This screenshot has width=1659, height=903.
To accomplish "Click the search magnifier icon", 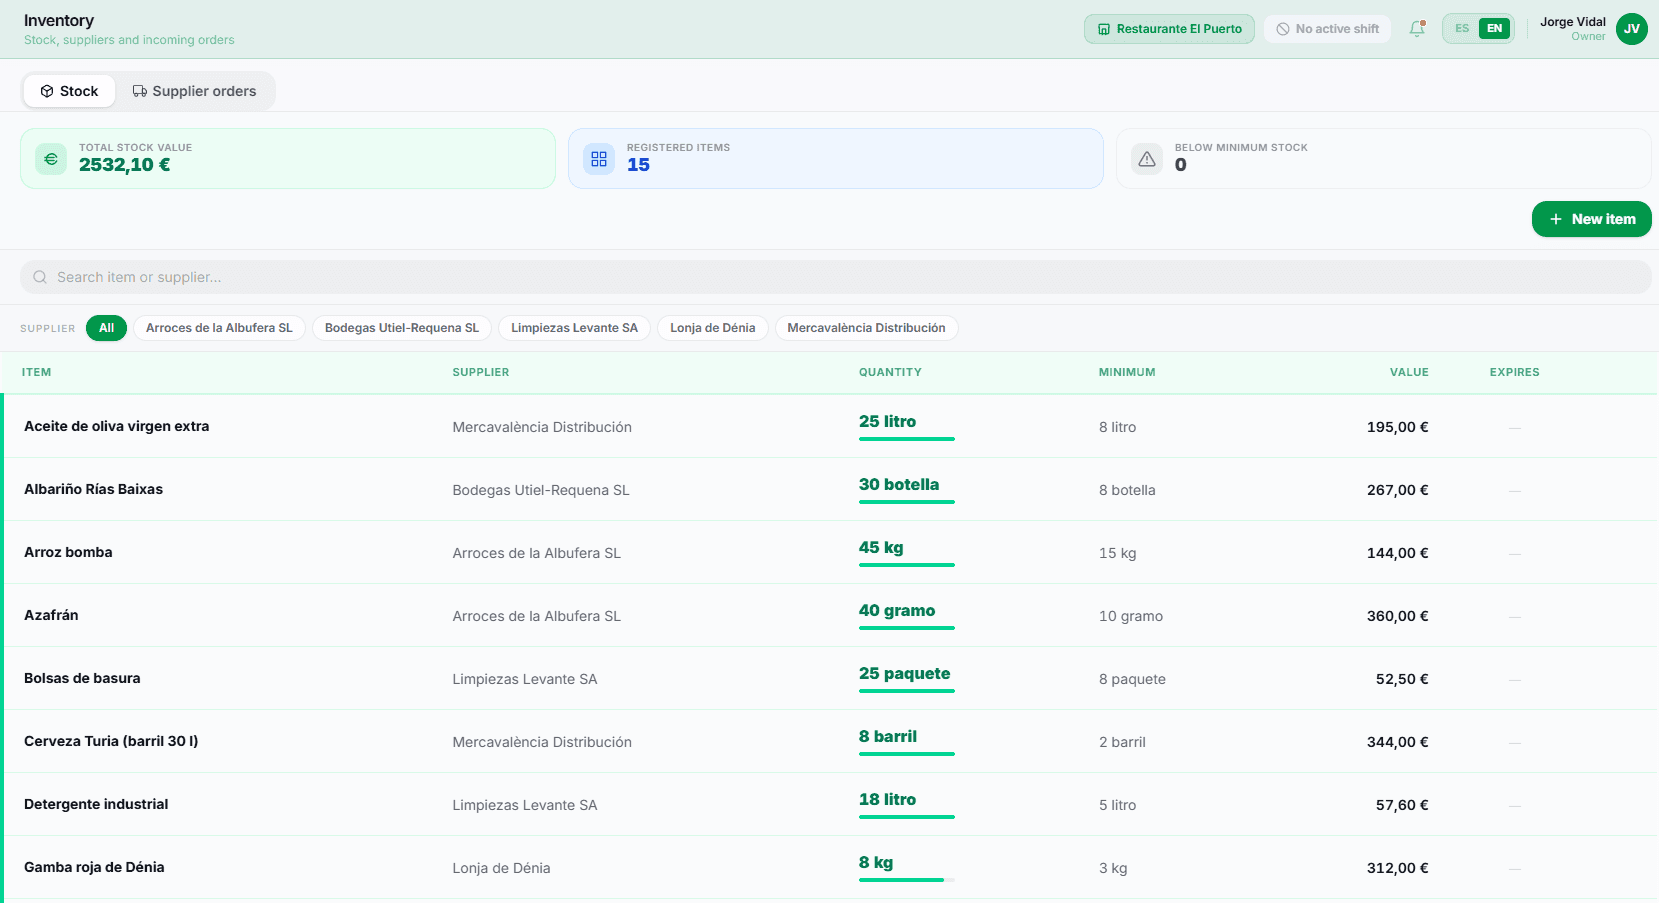I will [40, 277].
